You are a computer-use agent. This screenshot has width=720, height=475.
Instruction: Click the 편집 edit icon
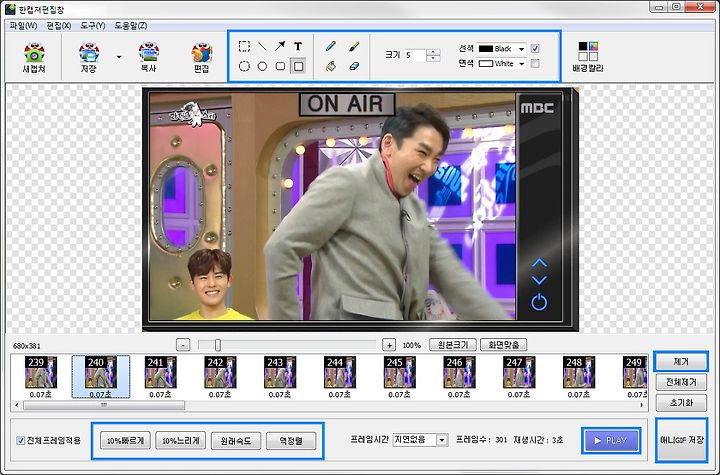coord(202,57)
